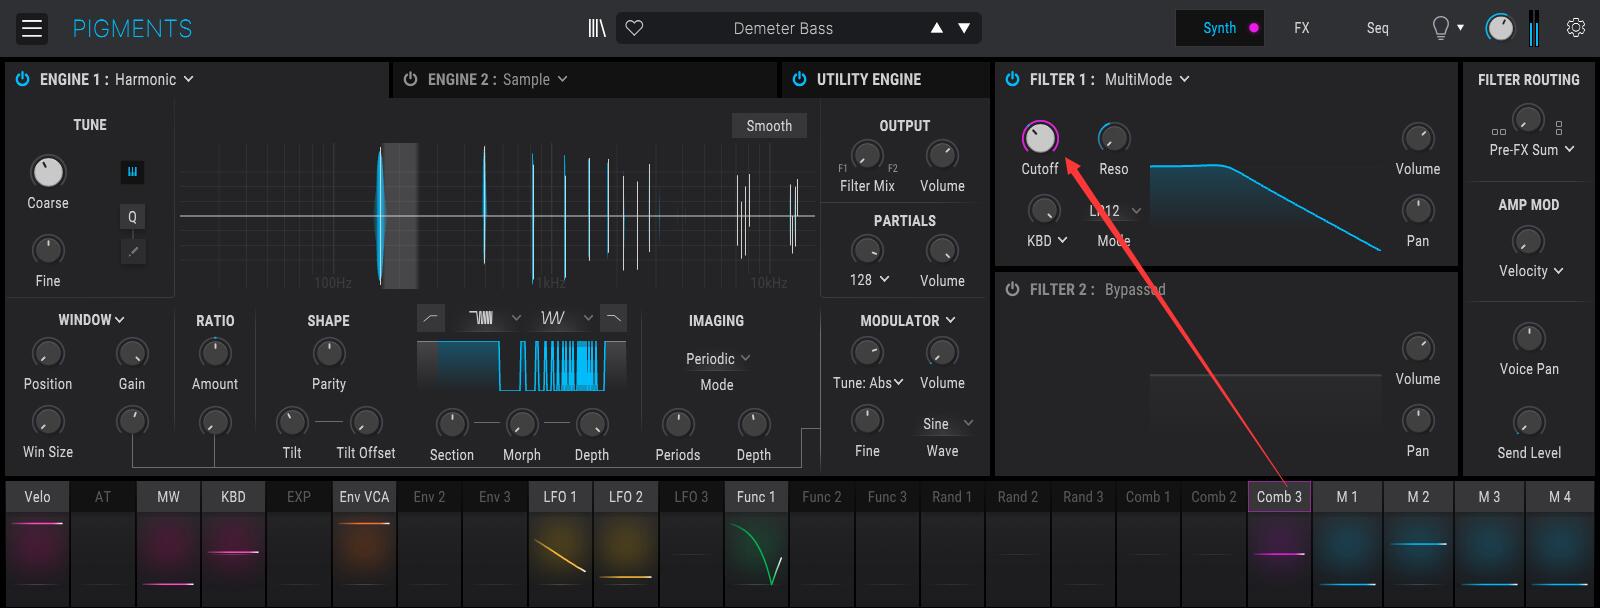Select the right spectrum shape slope icon

pos(613,318)
